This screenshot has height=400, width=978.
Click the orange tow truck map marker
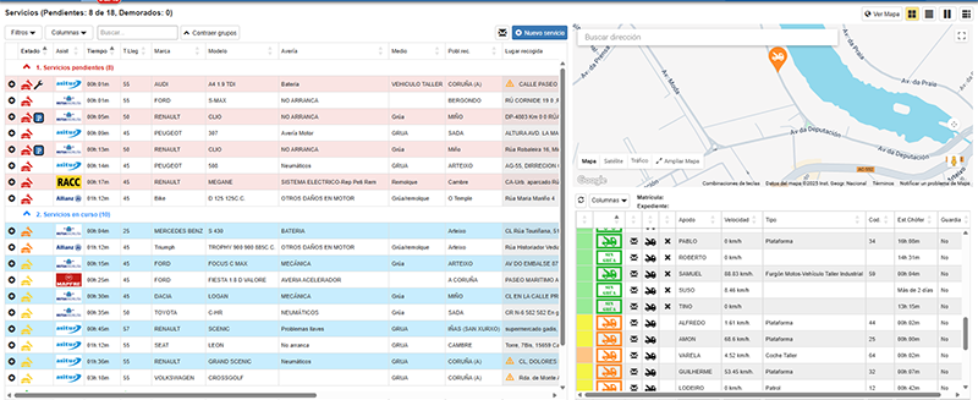[x=775, y=59]
